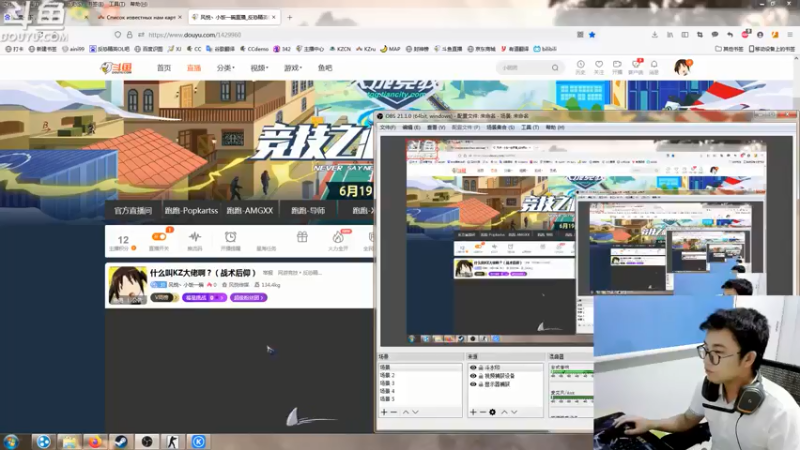Open the notification bell icon in Douyu header
Screen dimensions: 800x450
pyautogui.click(x=654, y=65)
